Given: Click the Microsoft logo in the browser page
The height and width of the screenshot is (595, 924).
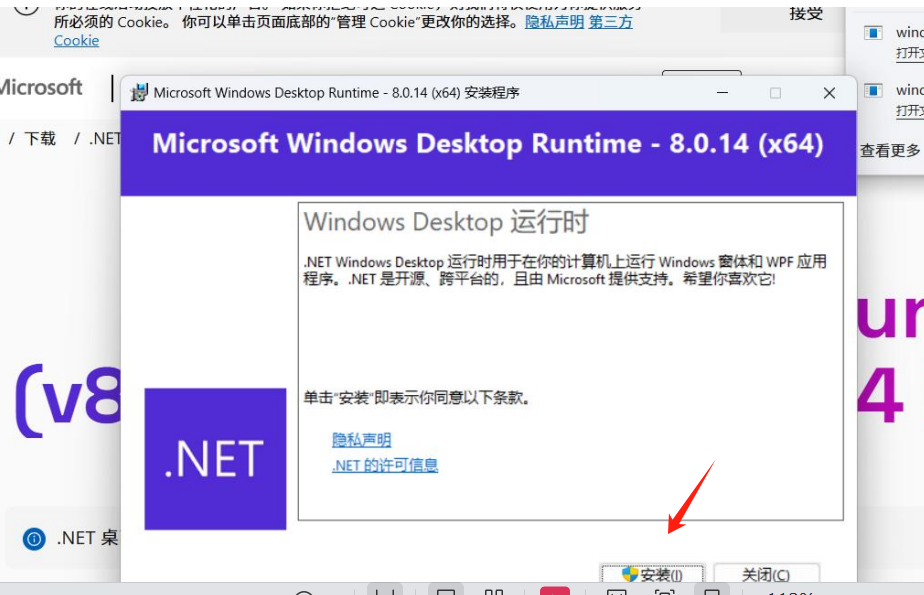Looking at the screenshot, I should (41, 87).
